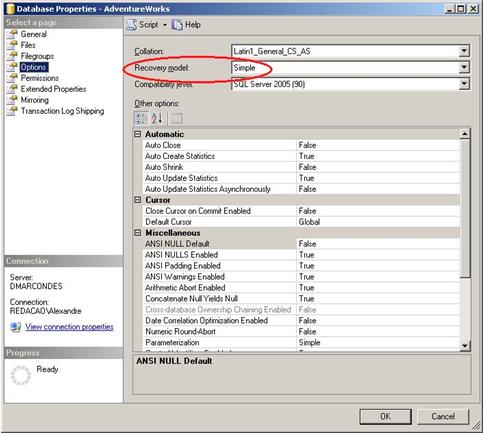The image size is (484, 433).
Task: Collapse the Automatic category
Action: [x=138, y=134]
